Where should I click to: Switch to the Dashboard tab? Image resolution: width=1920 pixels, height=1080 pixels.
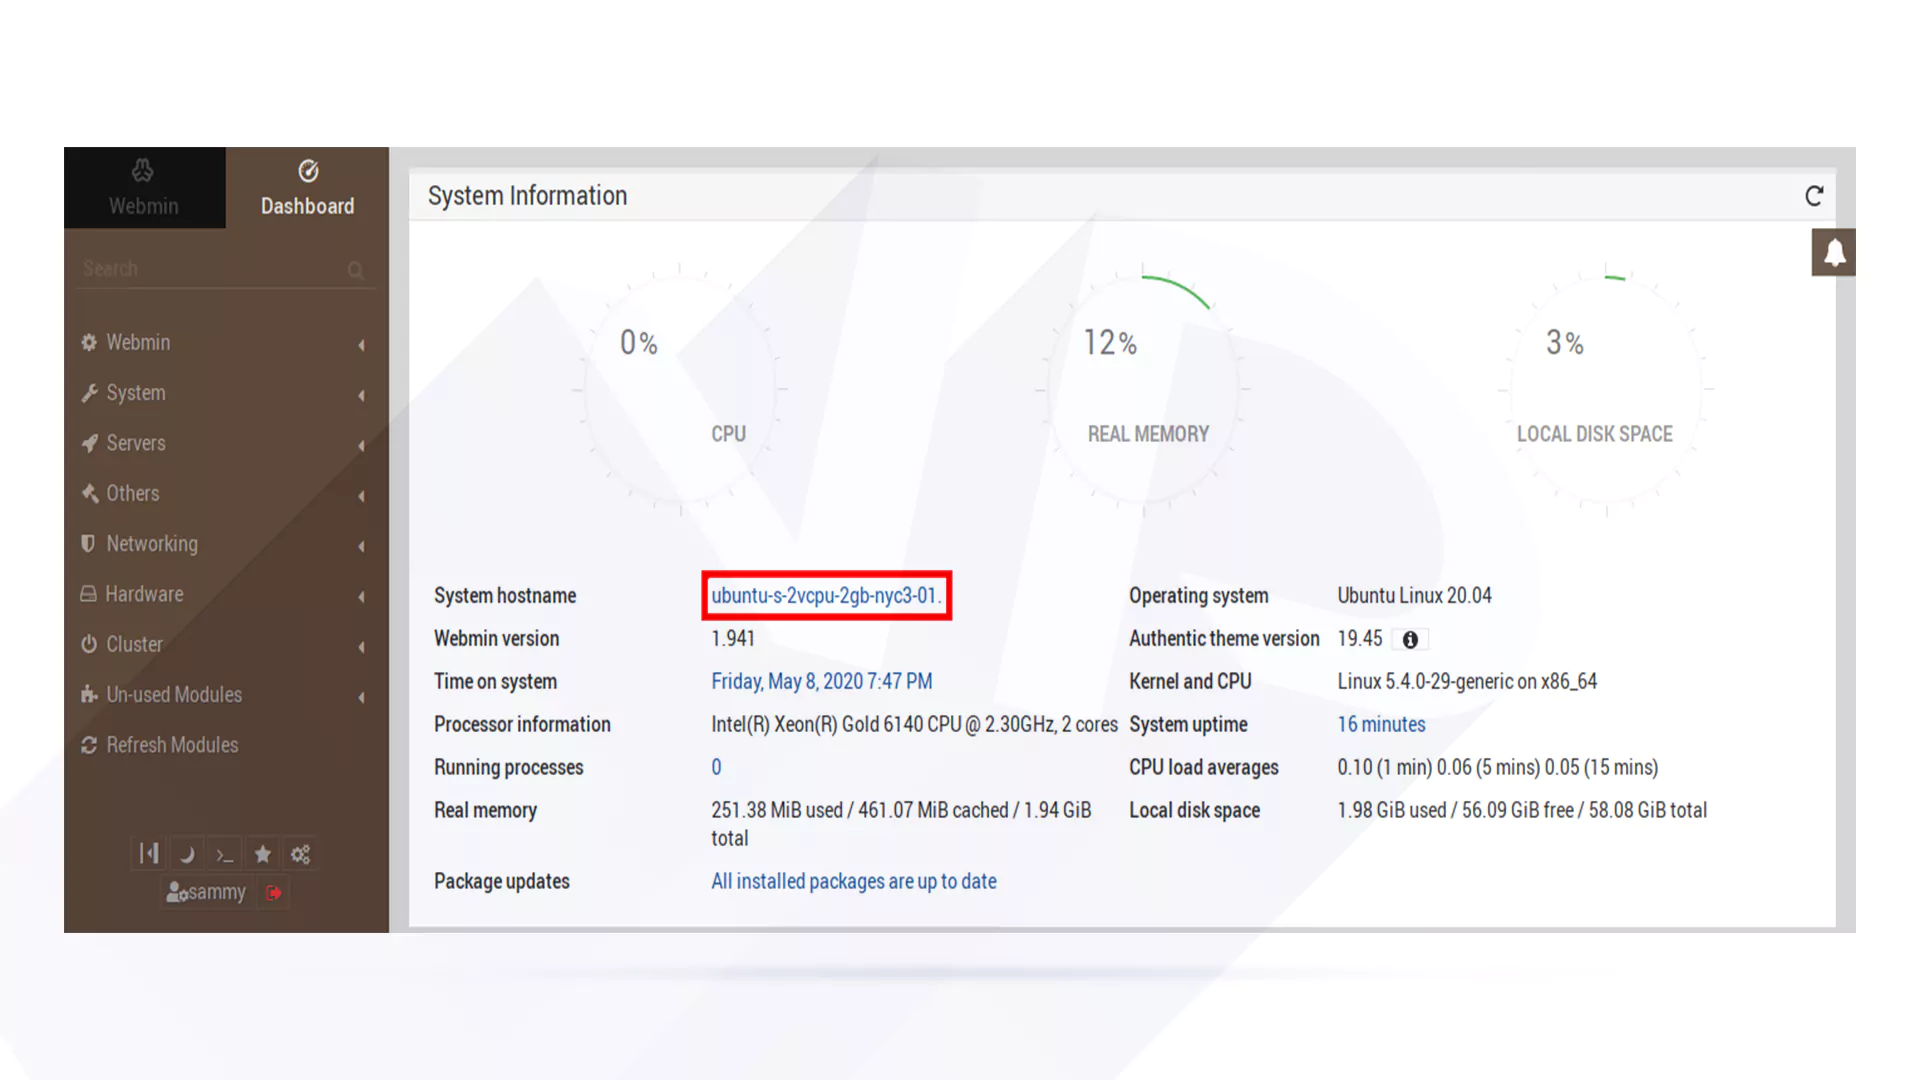(x=307, y=188)
